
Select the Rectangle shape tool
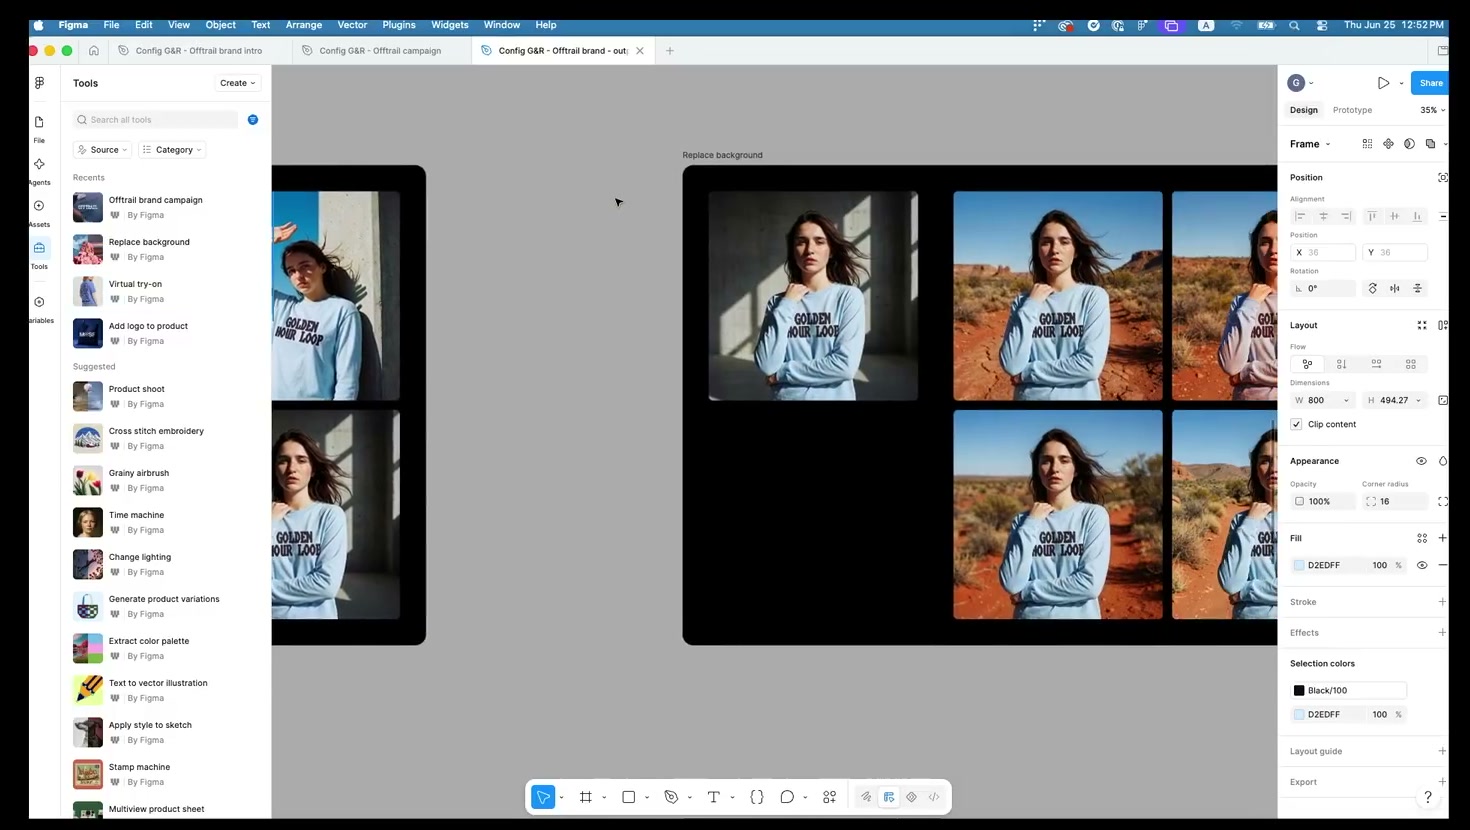(628, 797)
